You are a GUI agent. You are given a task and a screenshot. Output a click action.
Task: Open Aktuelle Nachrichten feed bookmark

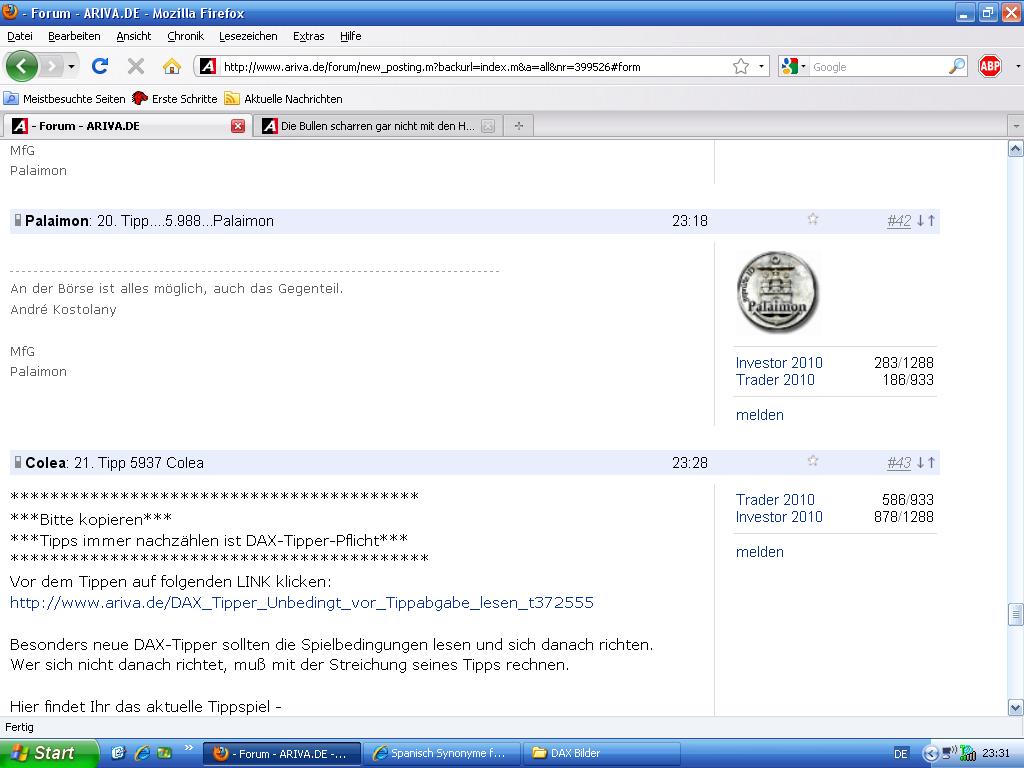pyautogui.click(x=283, y=99)
